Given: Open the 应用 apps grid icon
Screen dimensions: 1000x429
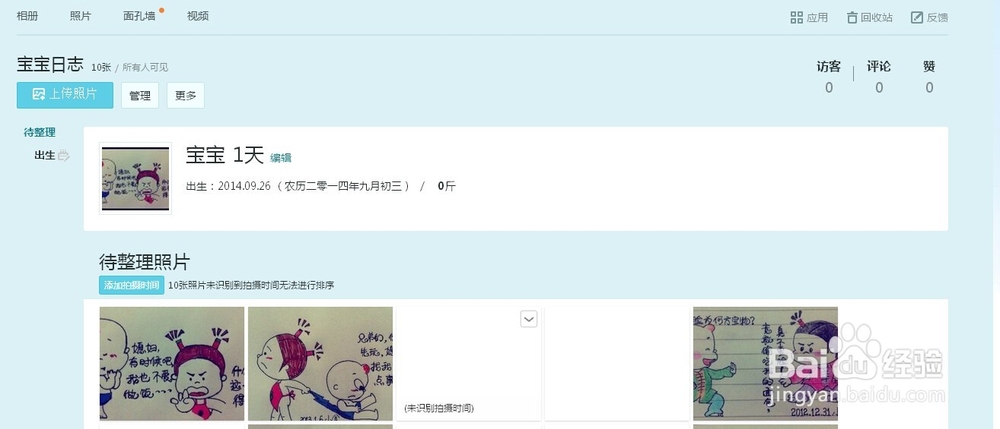Looking at the screenshot, I should pyautogui.click(x=797, y=17).
